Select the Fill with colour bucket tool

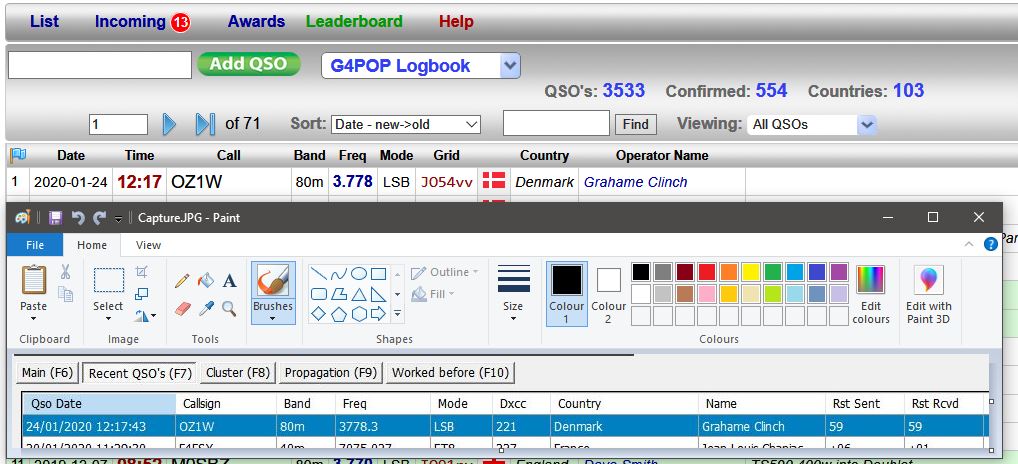point(206,280)
